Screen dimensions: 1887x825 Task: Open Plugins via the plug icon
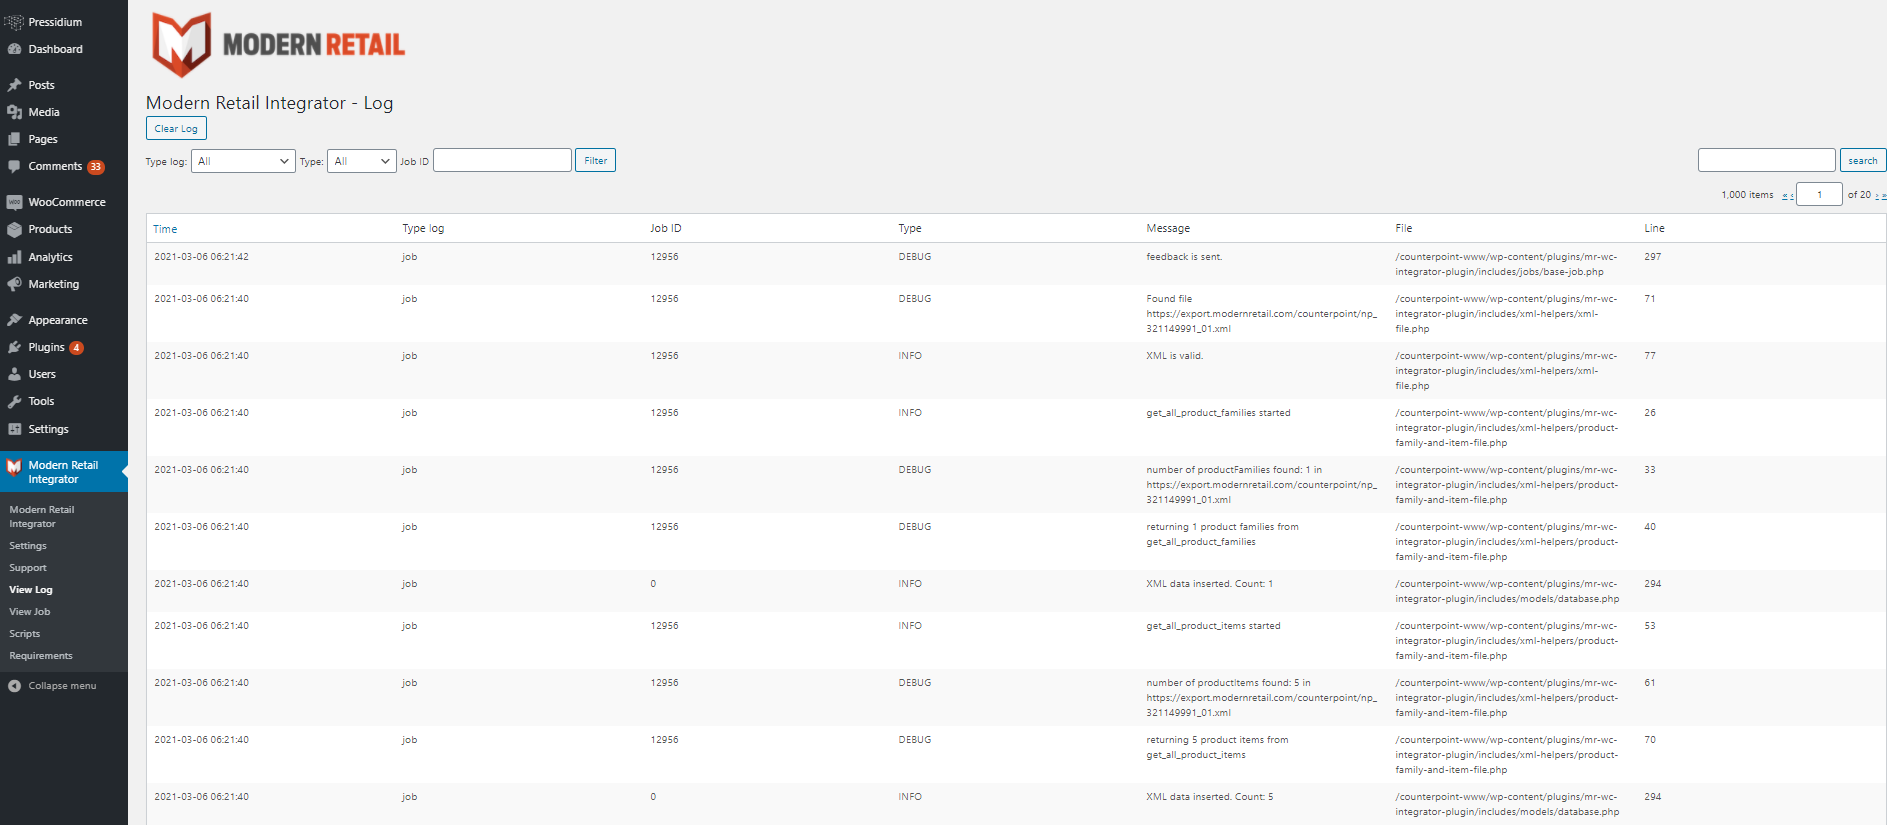click(14, 347)
